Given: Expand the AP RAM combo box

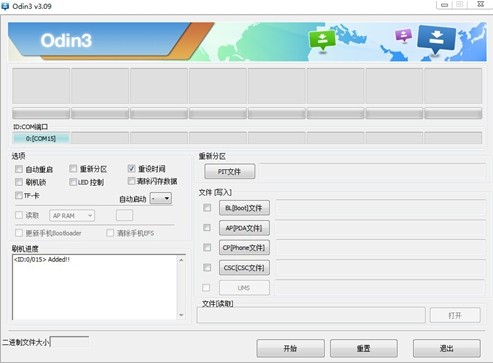Looking at the screenshot, I should [x=72, y=216].
